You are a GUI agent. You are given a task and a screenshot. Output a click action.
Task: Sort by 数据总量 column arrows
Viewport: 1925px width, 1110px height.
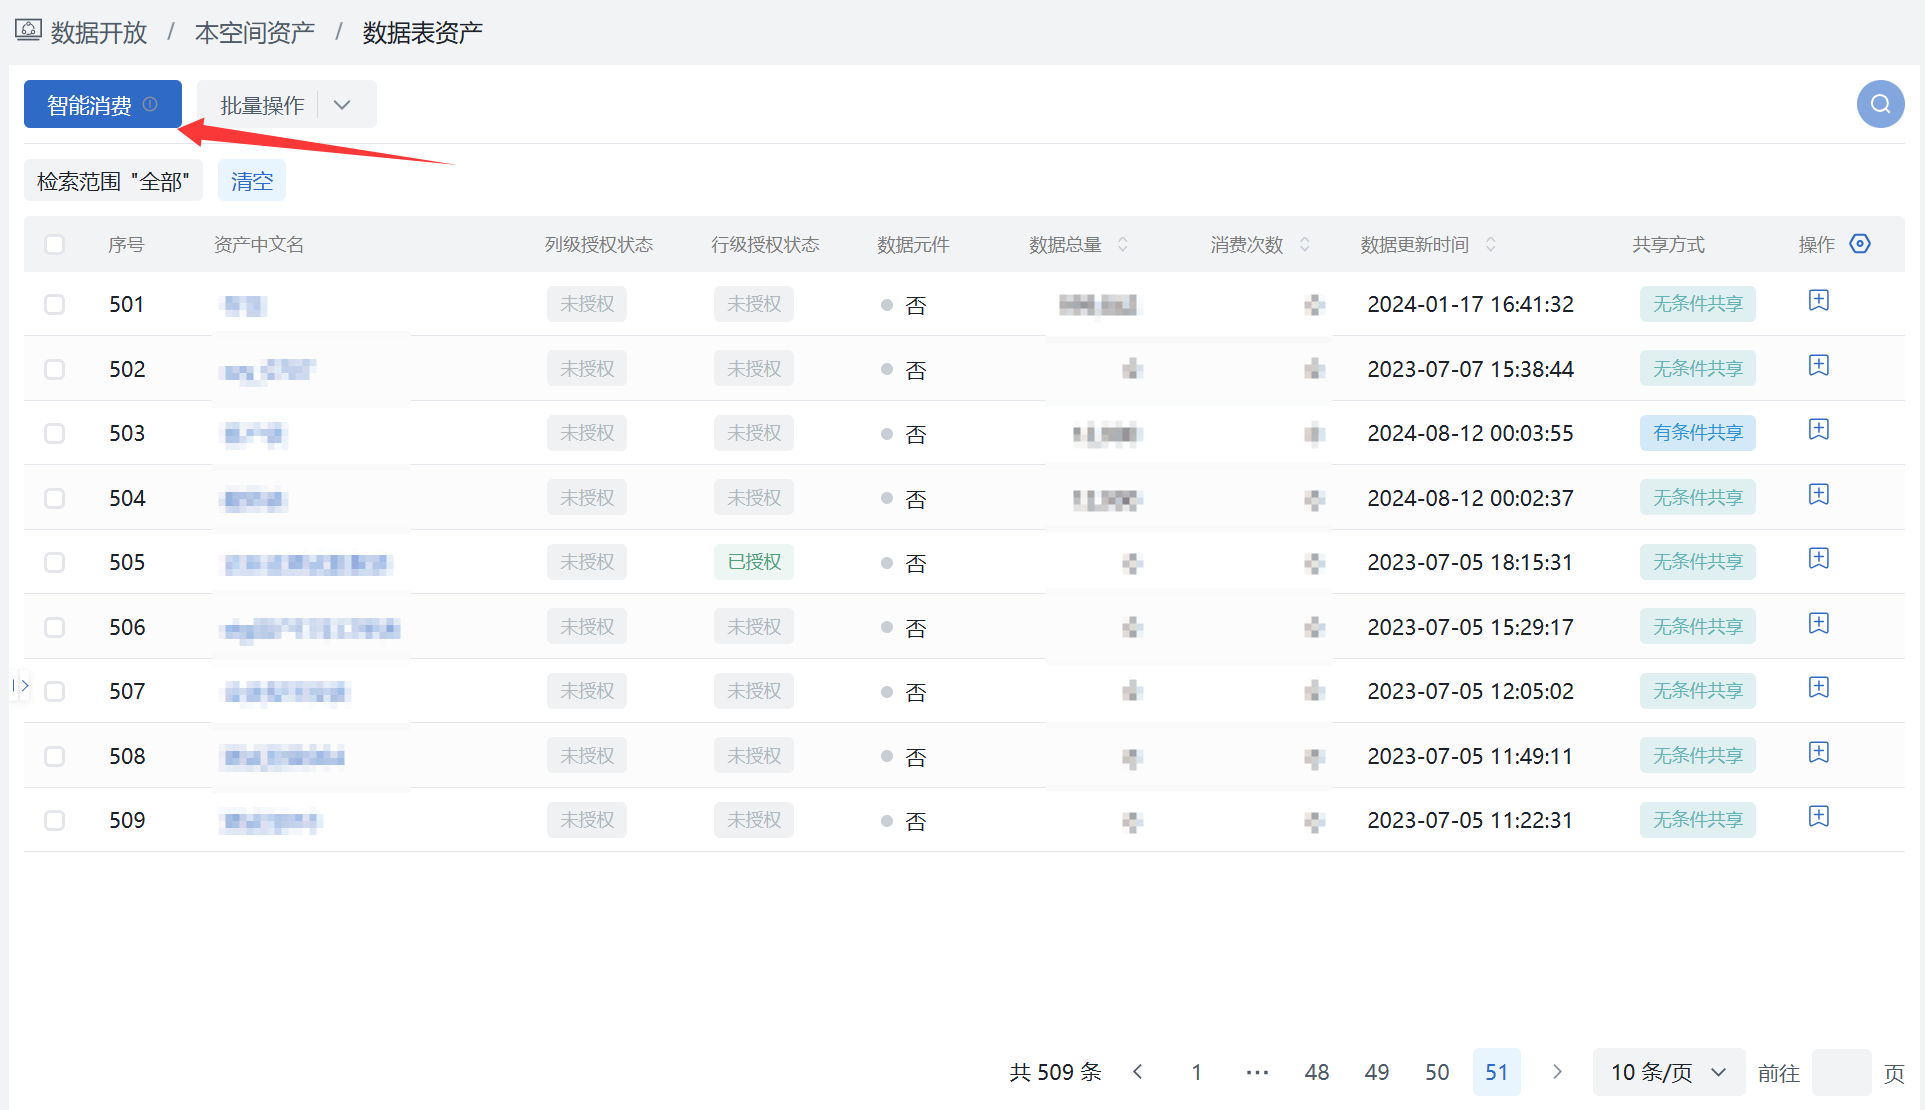click(1123, 244)
